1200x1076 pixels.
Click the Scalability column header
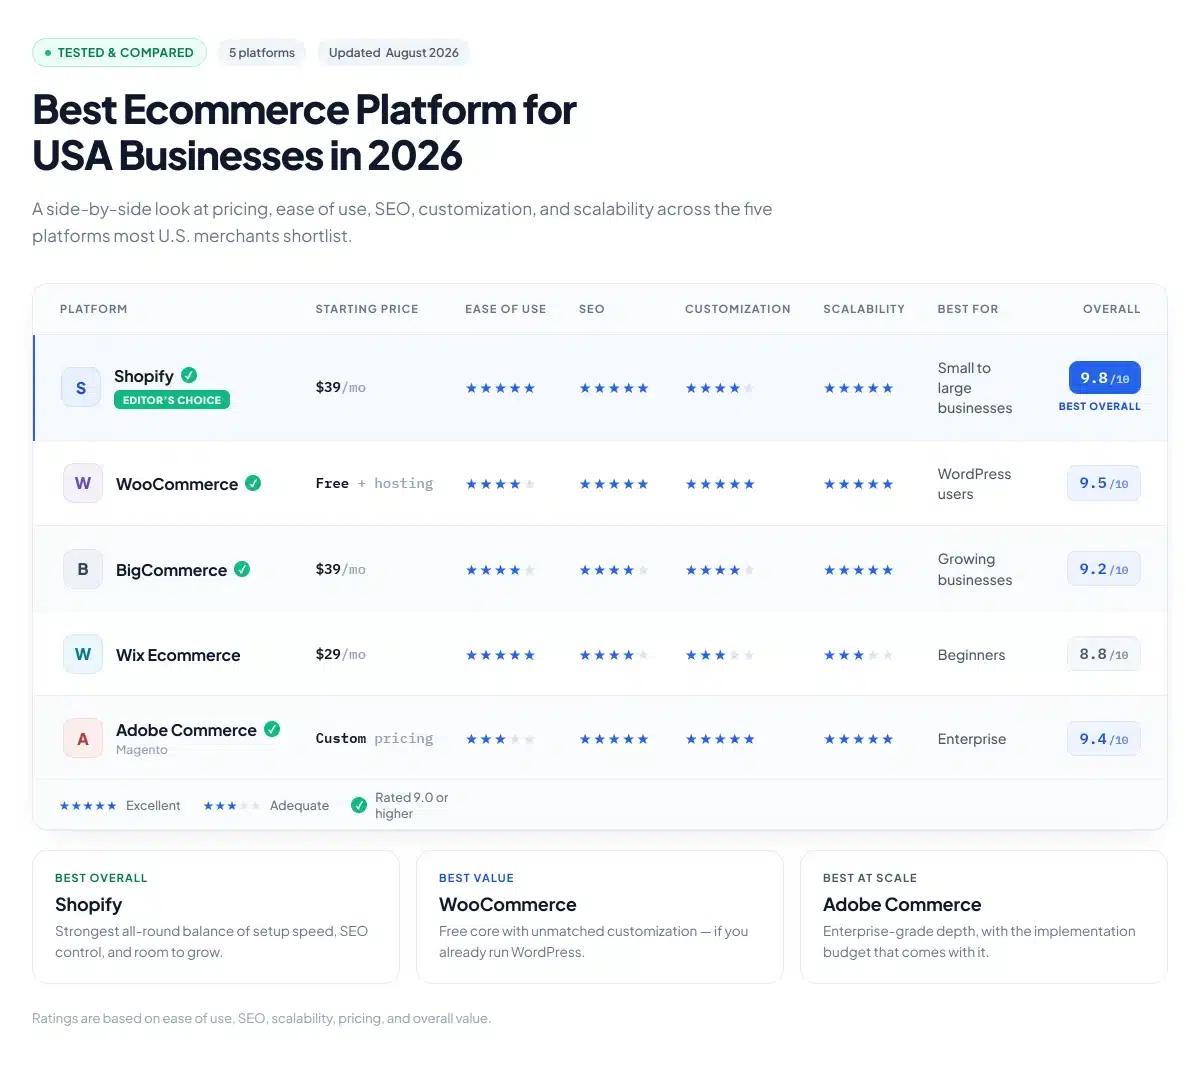pyautogui.click(x=864, y=309)
